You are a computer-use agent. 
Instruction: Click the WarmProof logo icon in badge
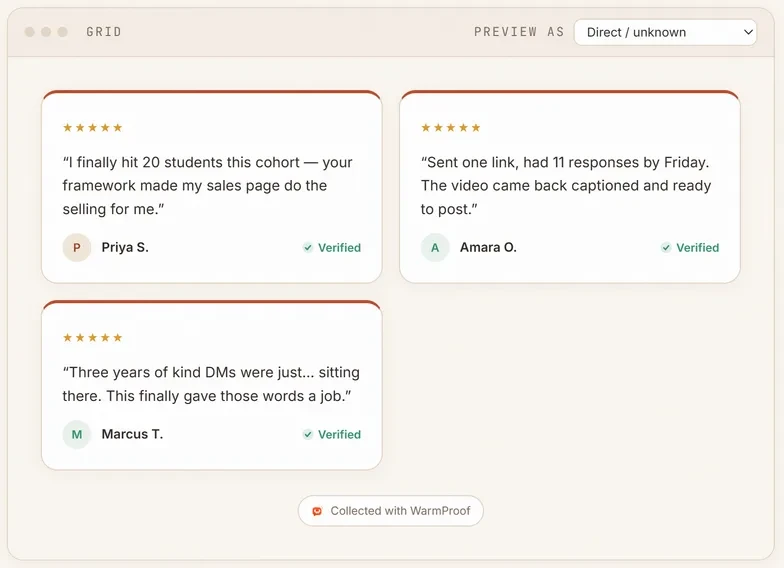coord(317,511)
